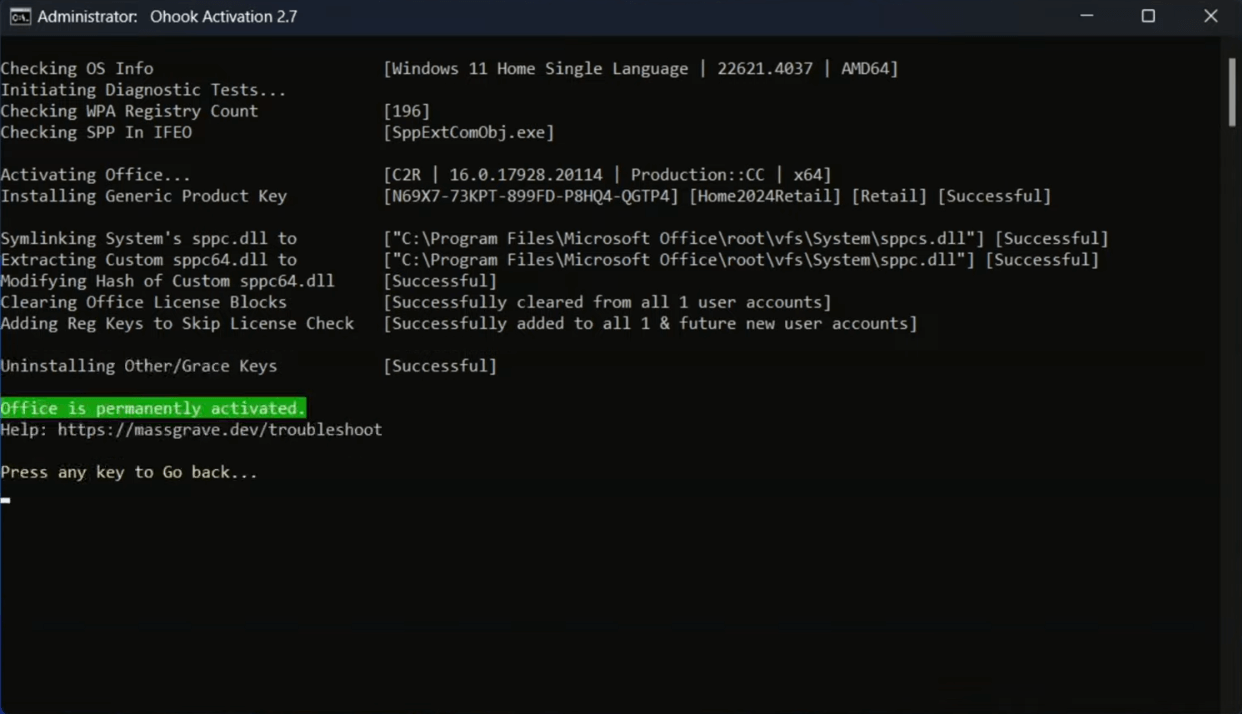Click the blinking cursor at the bottom
Image resolution: width=1242 pixels, height=714 pixels.
click(5, 500)
